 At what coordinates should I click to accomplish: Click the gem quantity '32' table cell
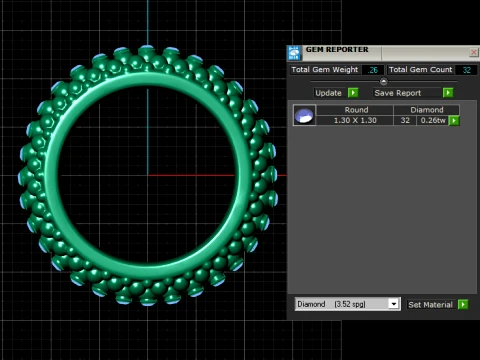click(405, 120)
